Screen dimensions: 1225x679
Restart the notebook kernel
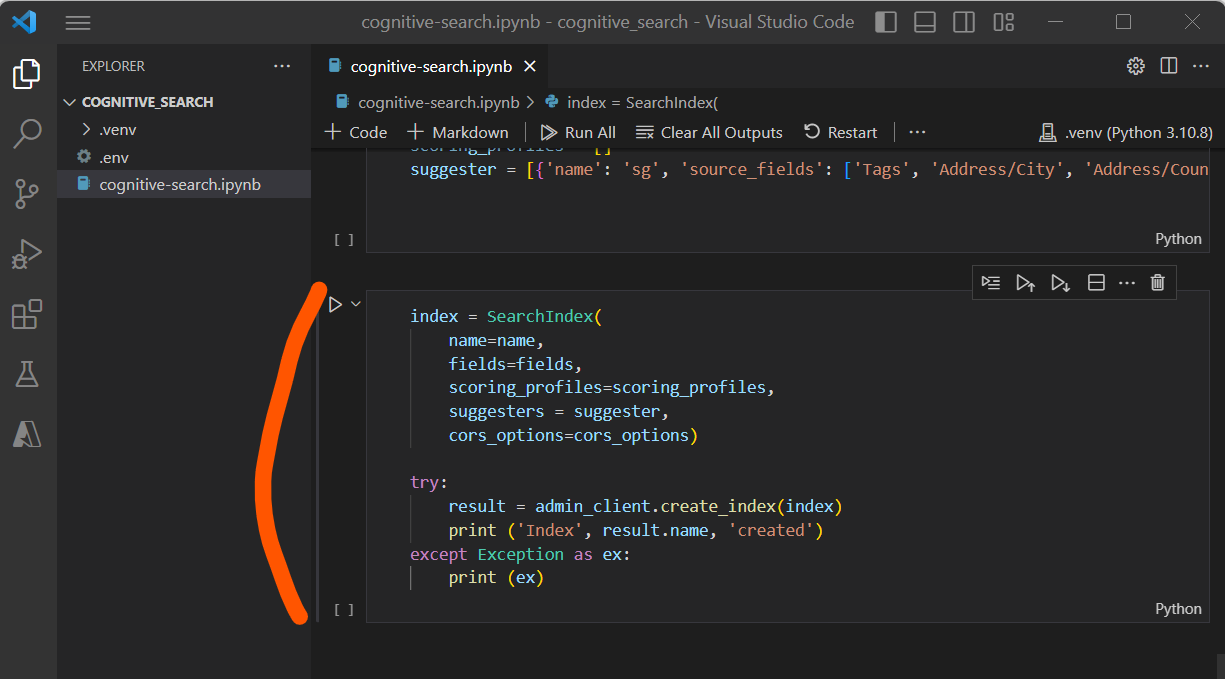coord(840,132)
